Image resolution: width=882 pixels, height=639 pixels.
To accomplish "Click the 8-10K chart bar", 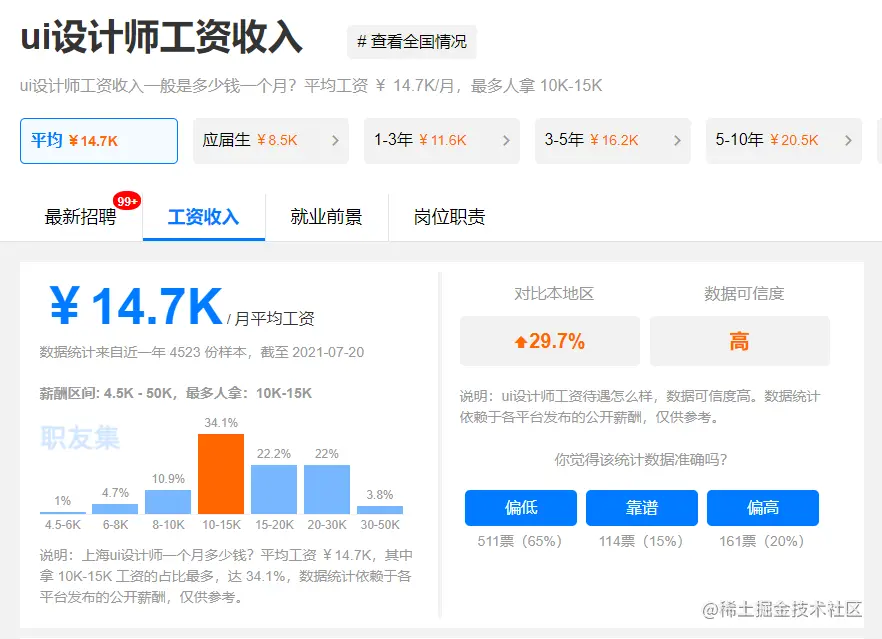I will click(x=168, y=502).
